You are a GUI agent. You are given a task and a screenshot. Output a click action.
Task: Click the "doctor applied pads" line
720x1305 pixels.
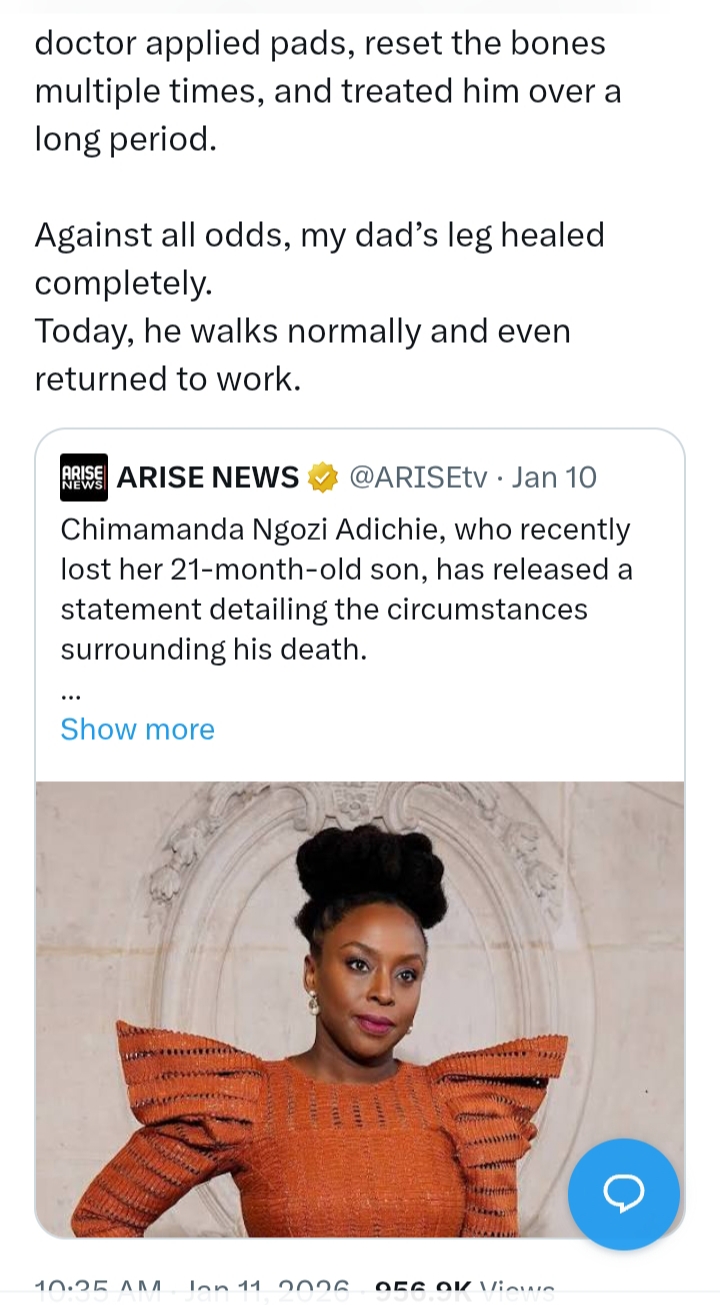[319, 43]
